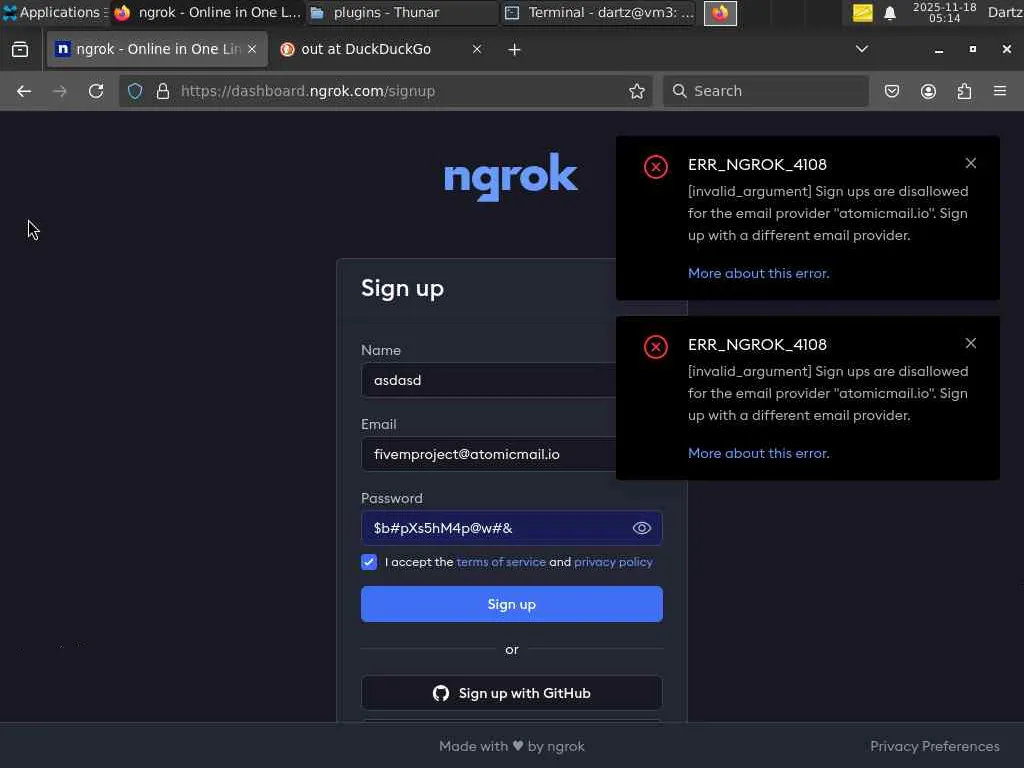Open the notification bell in system tray
The height and width of the screenshot is (768, 1024).
coord(889,13)
